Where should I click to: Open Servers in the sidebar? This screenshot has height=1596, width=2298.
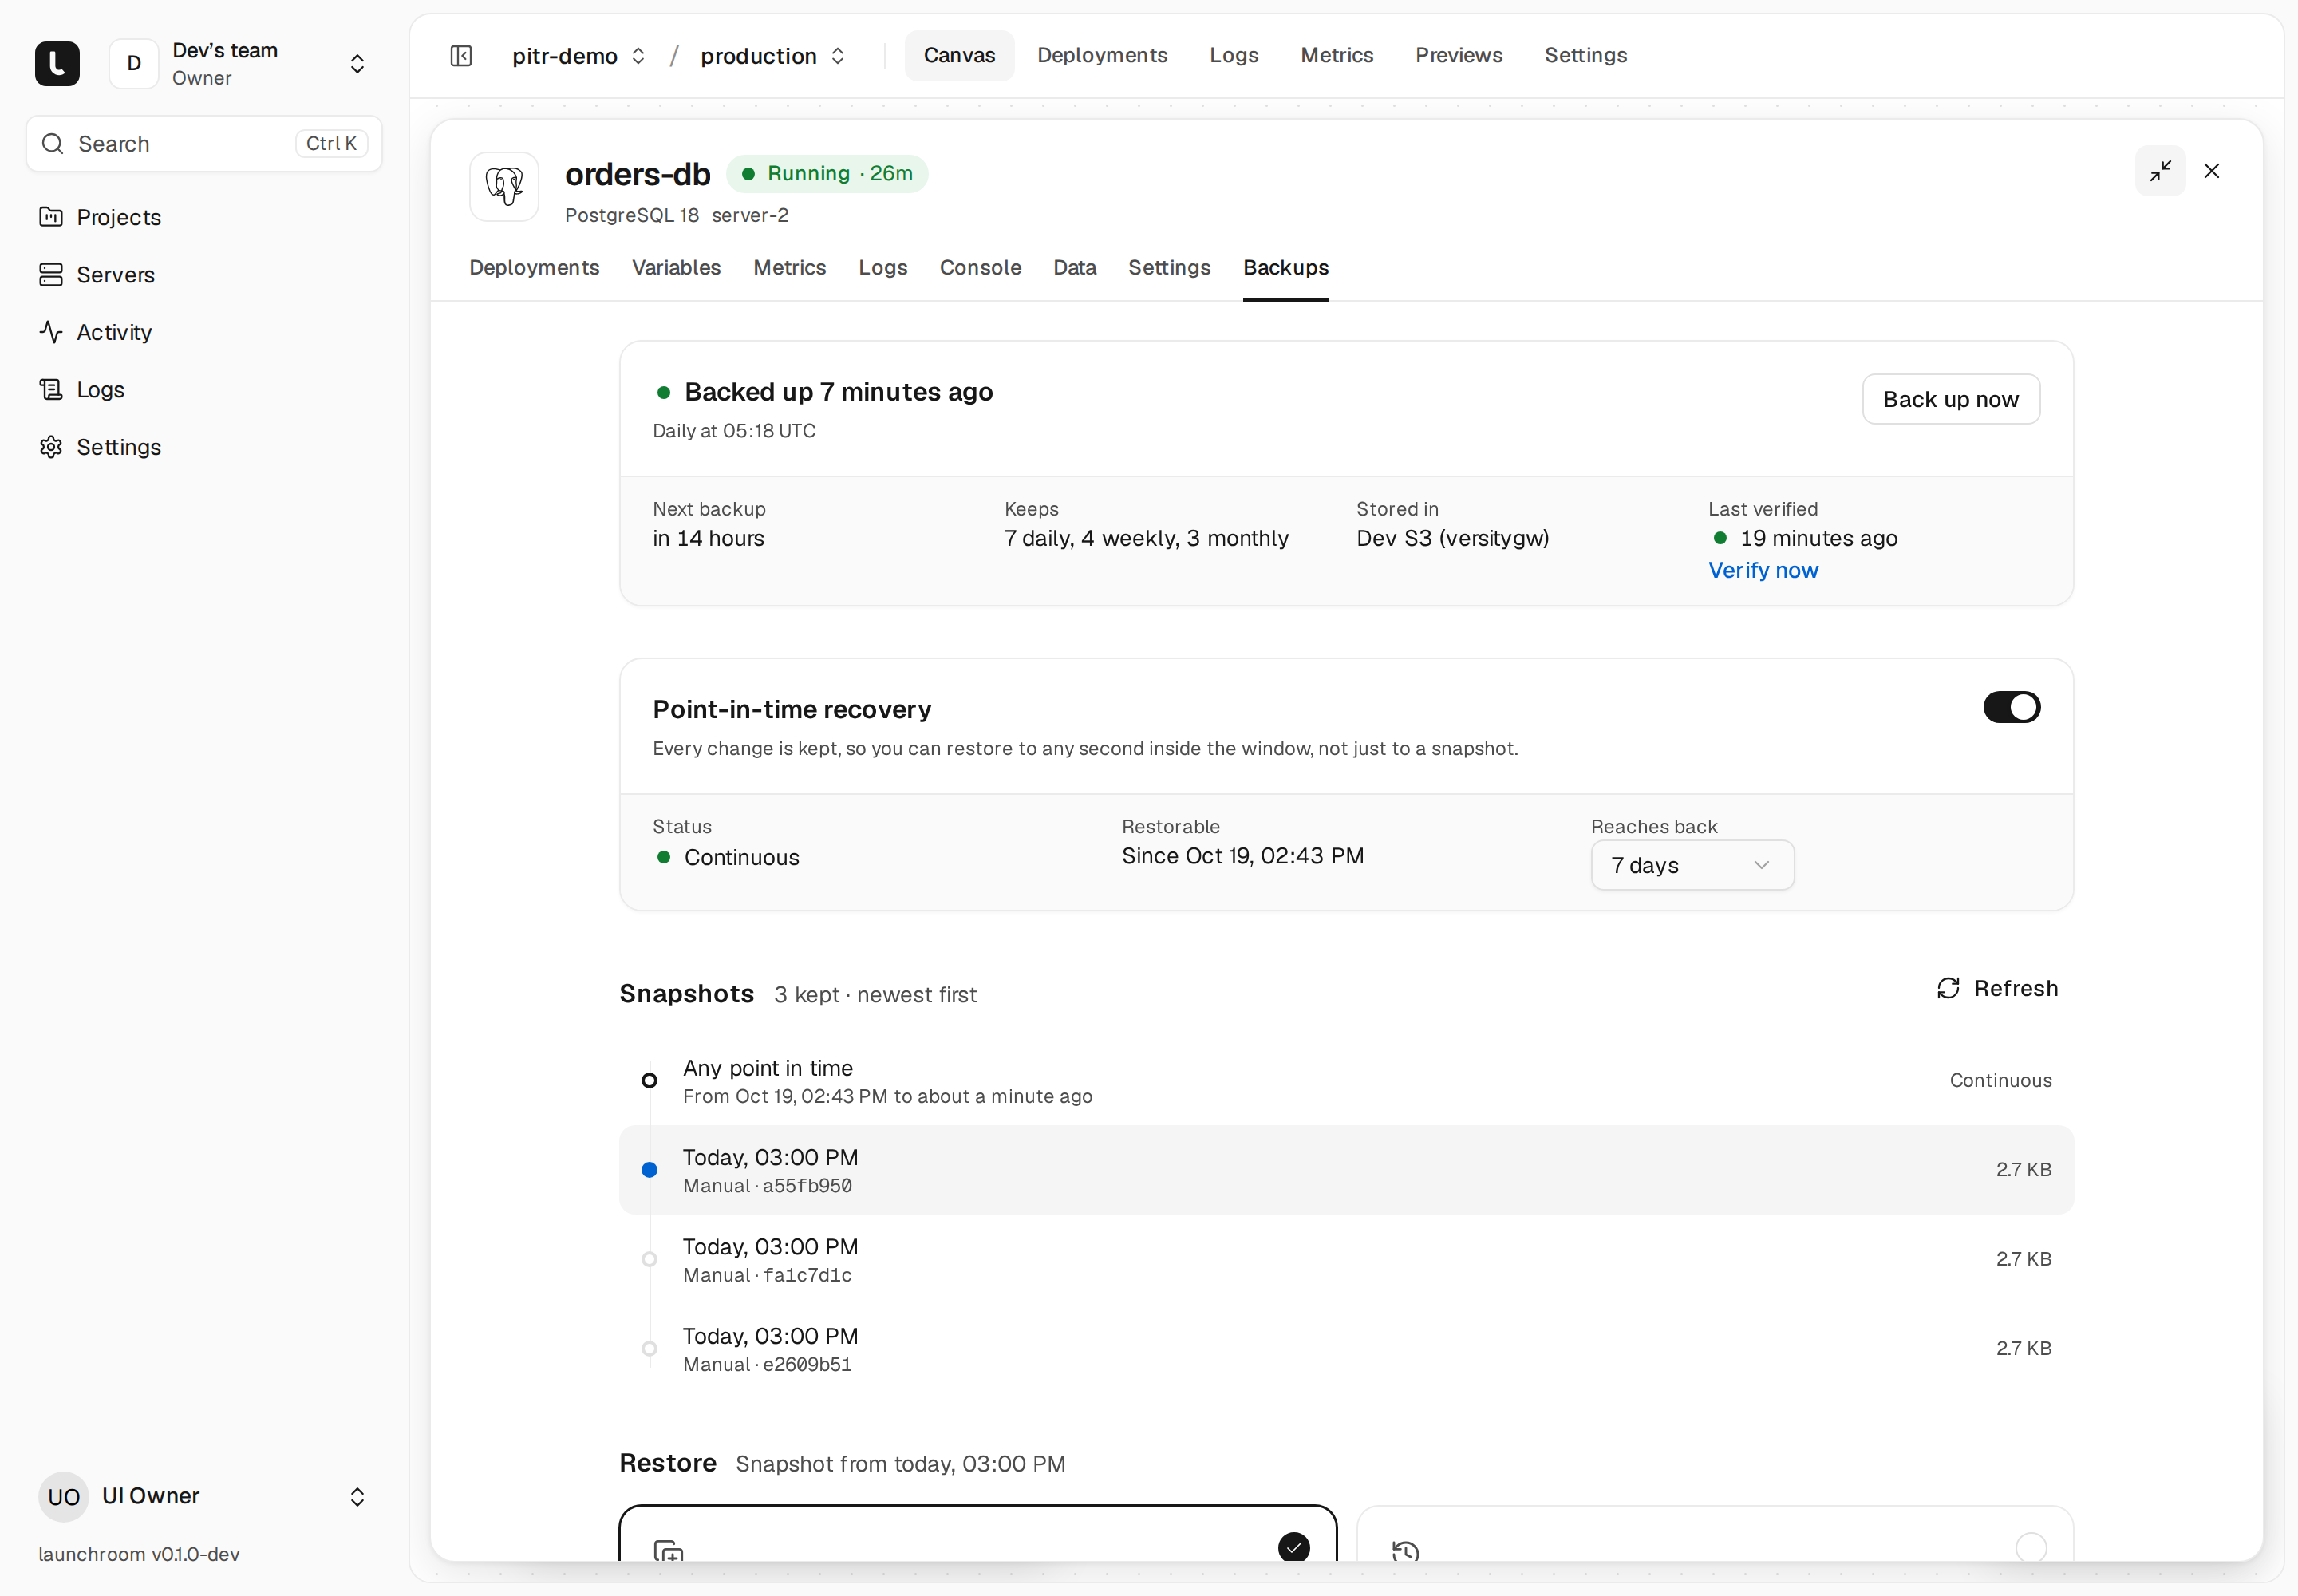pyautogui.click(x=204, y=274)
